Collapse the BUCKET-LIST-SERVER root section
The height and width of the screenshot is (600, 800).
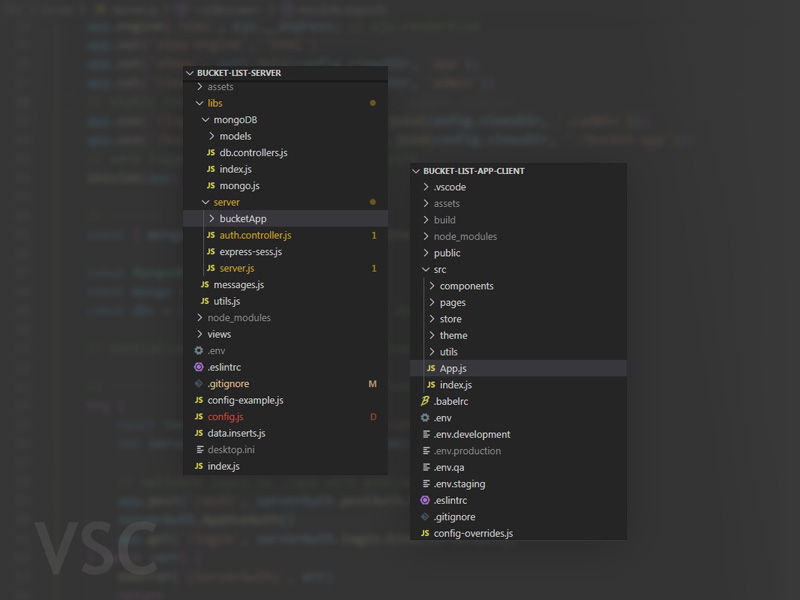click(191, 73)
